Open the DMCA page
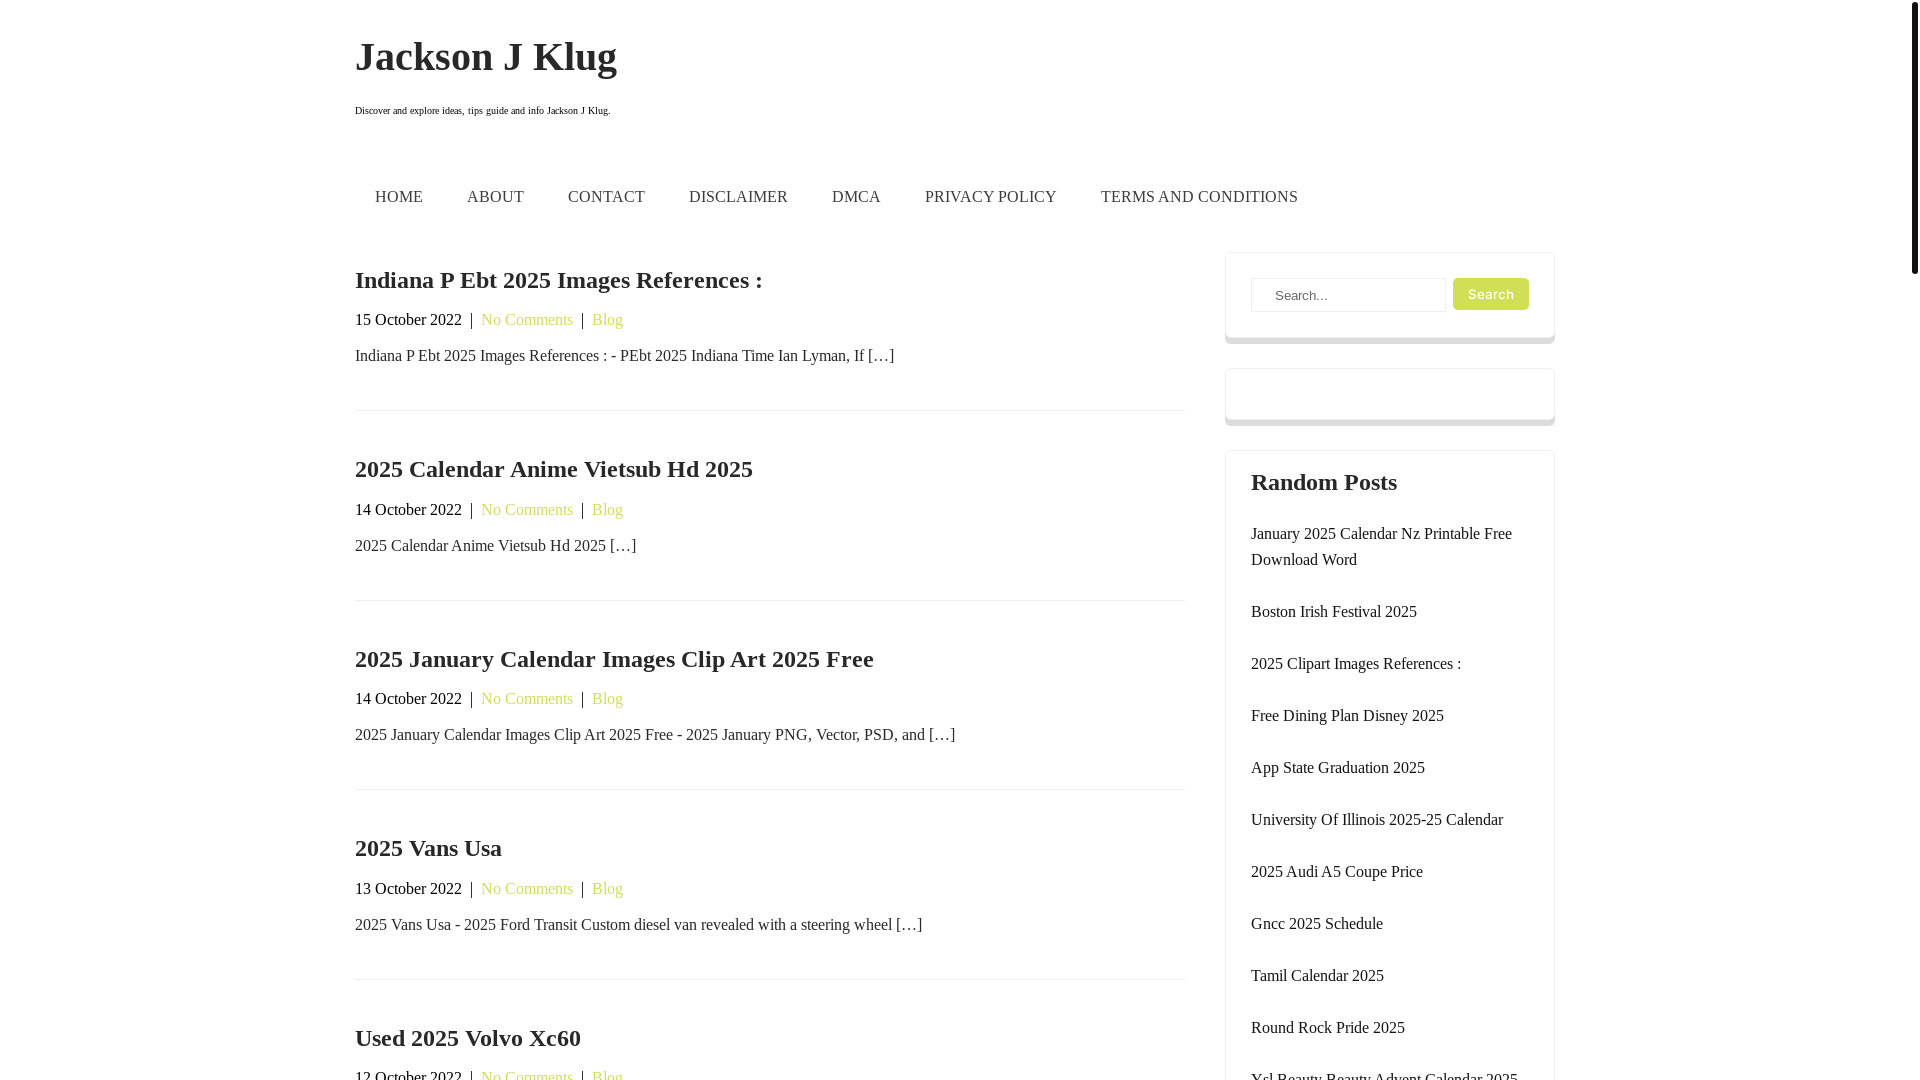 tap(856, 197)
